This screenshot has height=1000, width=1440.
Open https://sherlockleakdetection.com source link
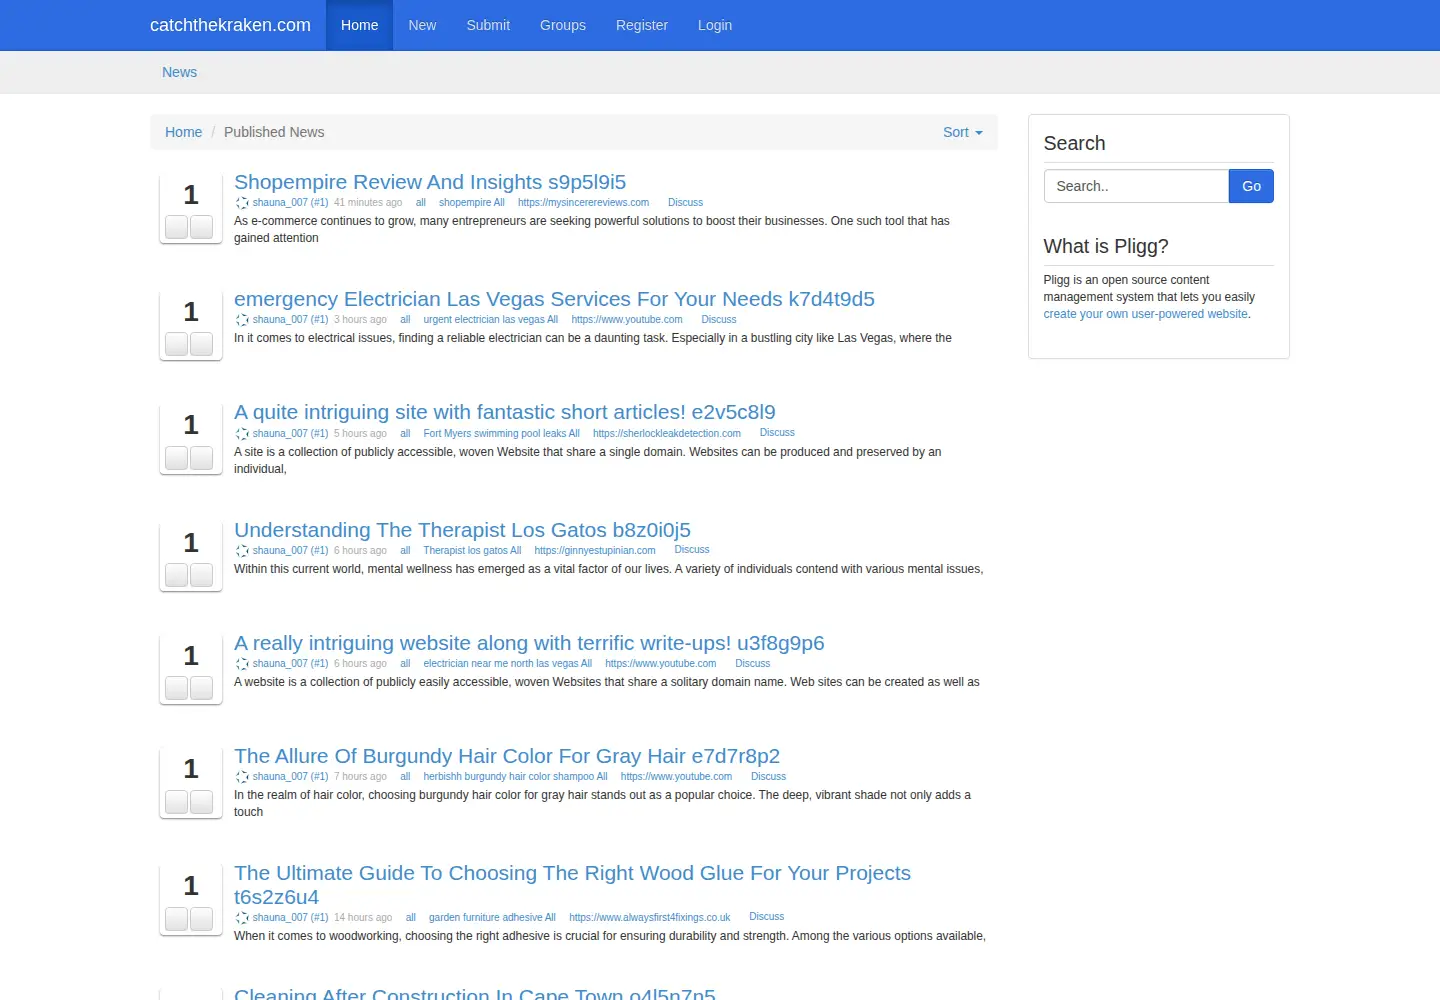tap(667, 434)
